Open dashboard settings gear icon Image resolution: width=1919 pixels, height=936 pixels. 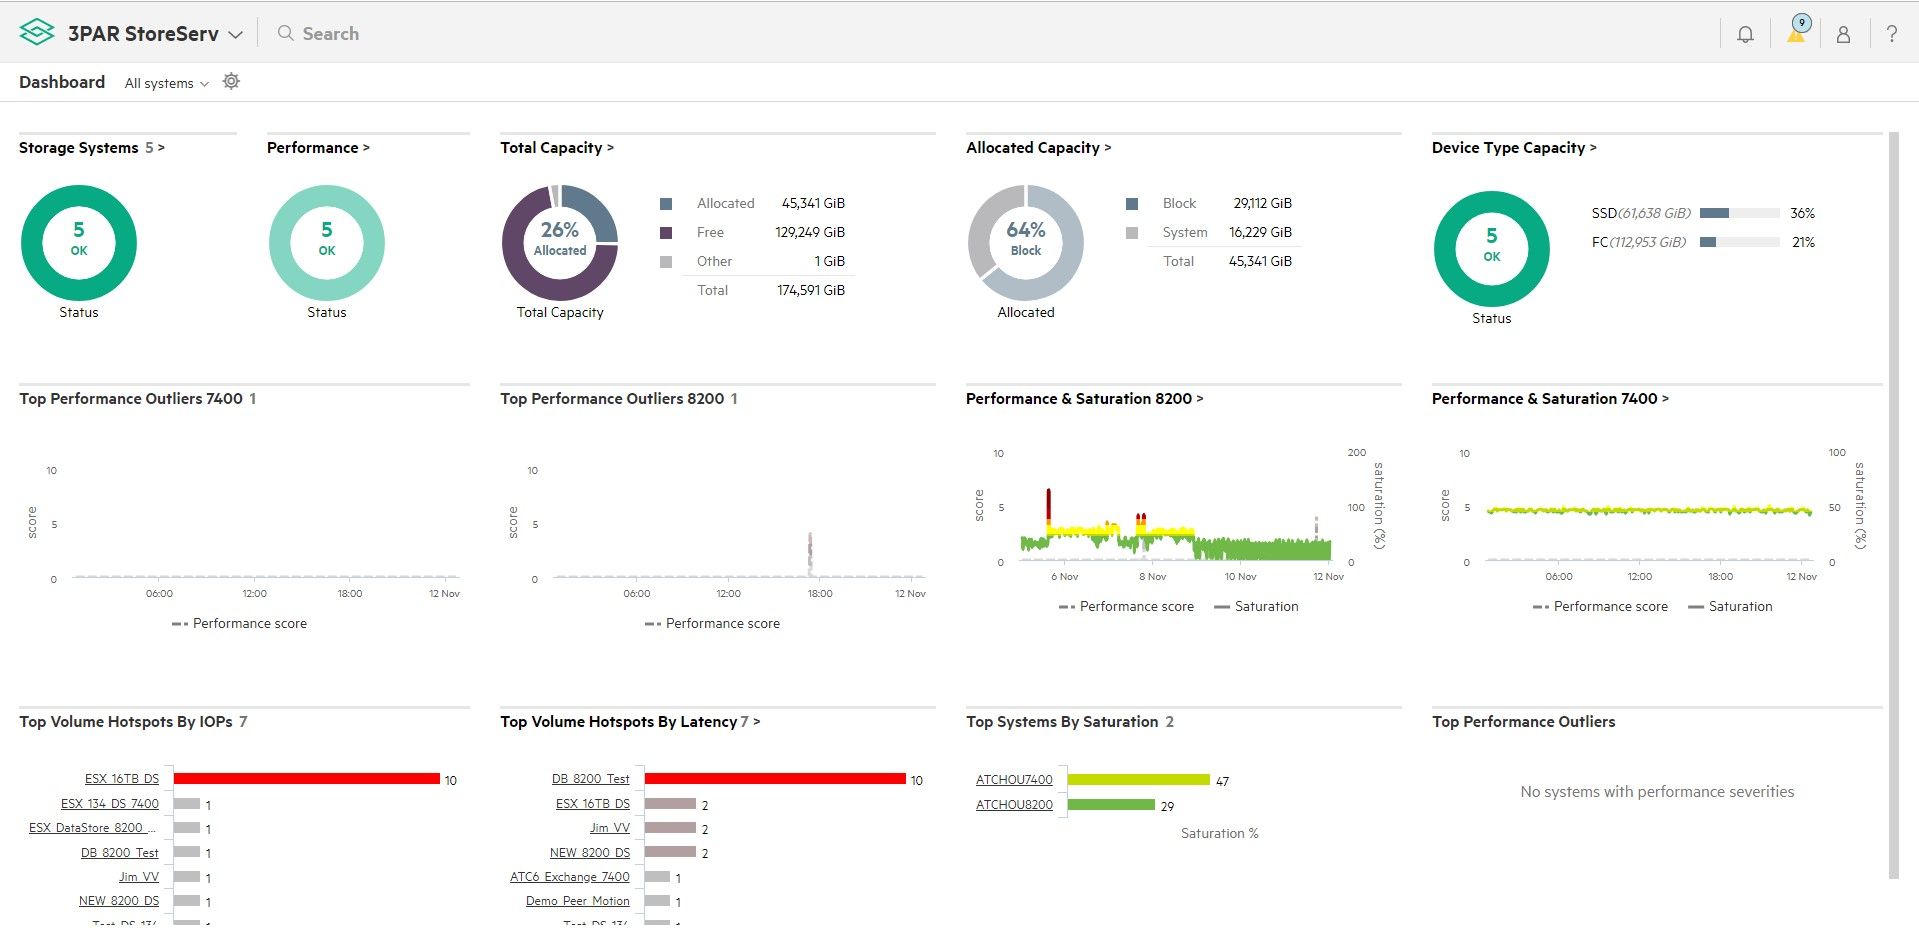(231, 82)
